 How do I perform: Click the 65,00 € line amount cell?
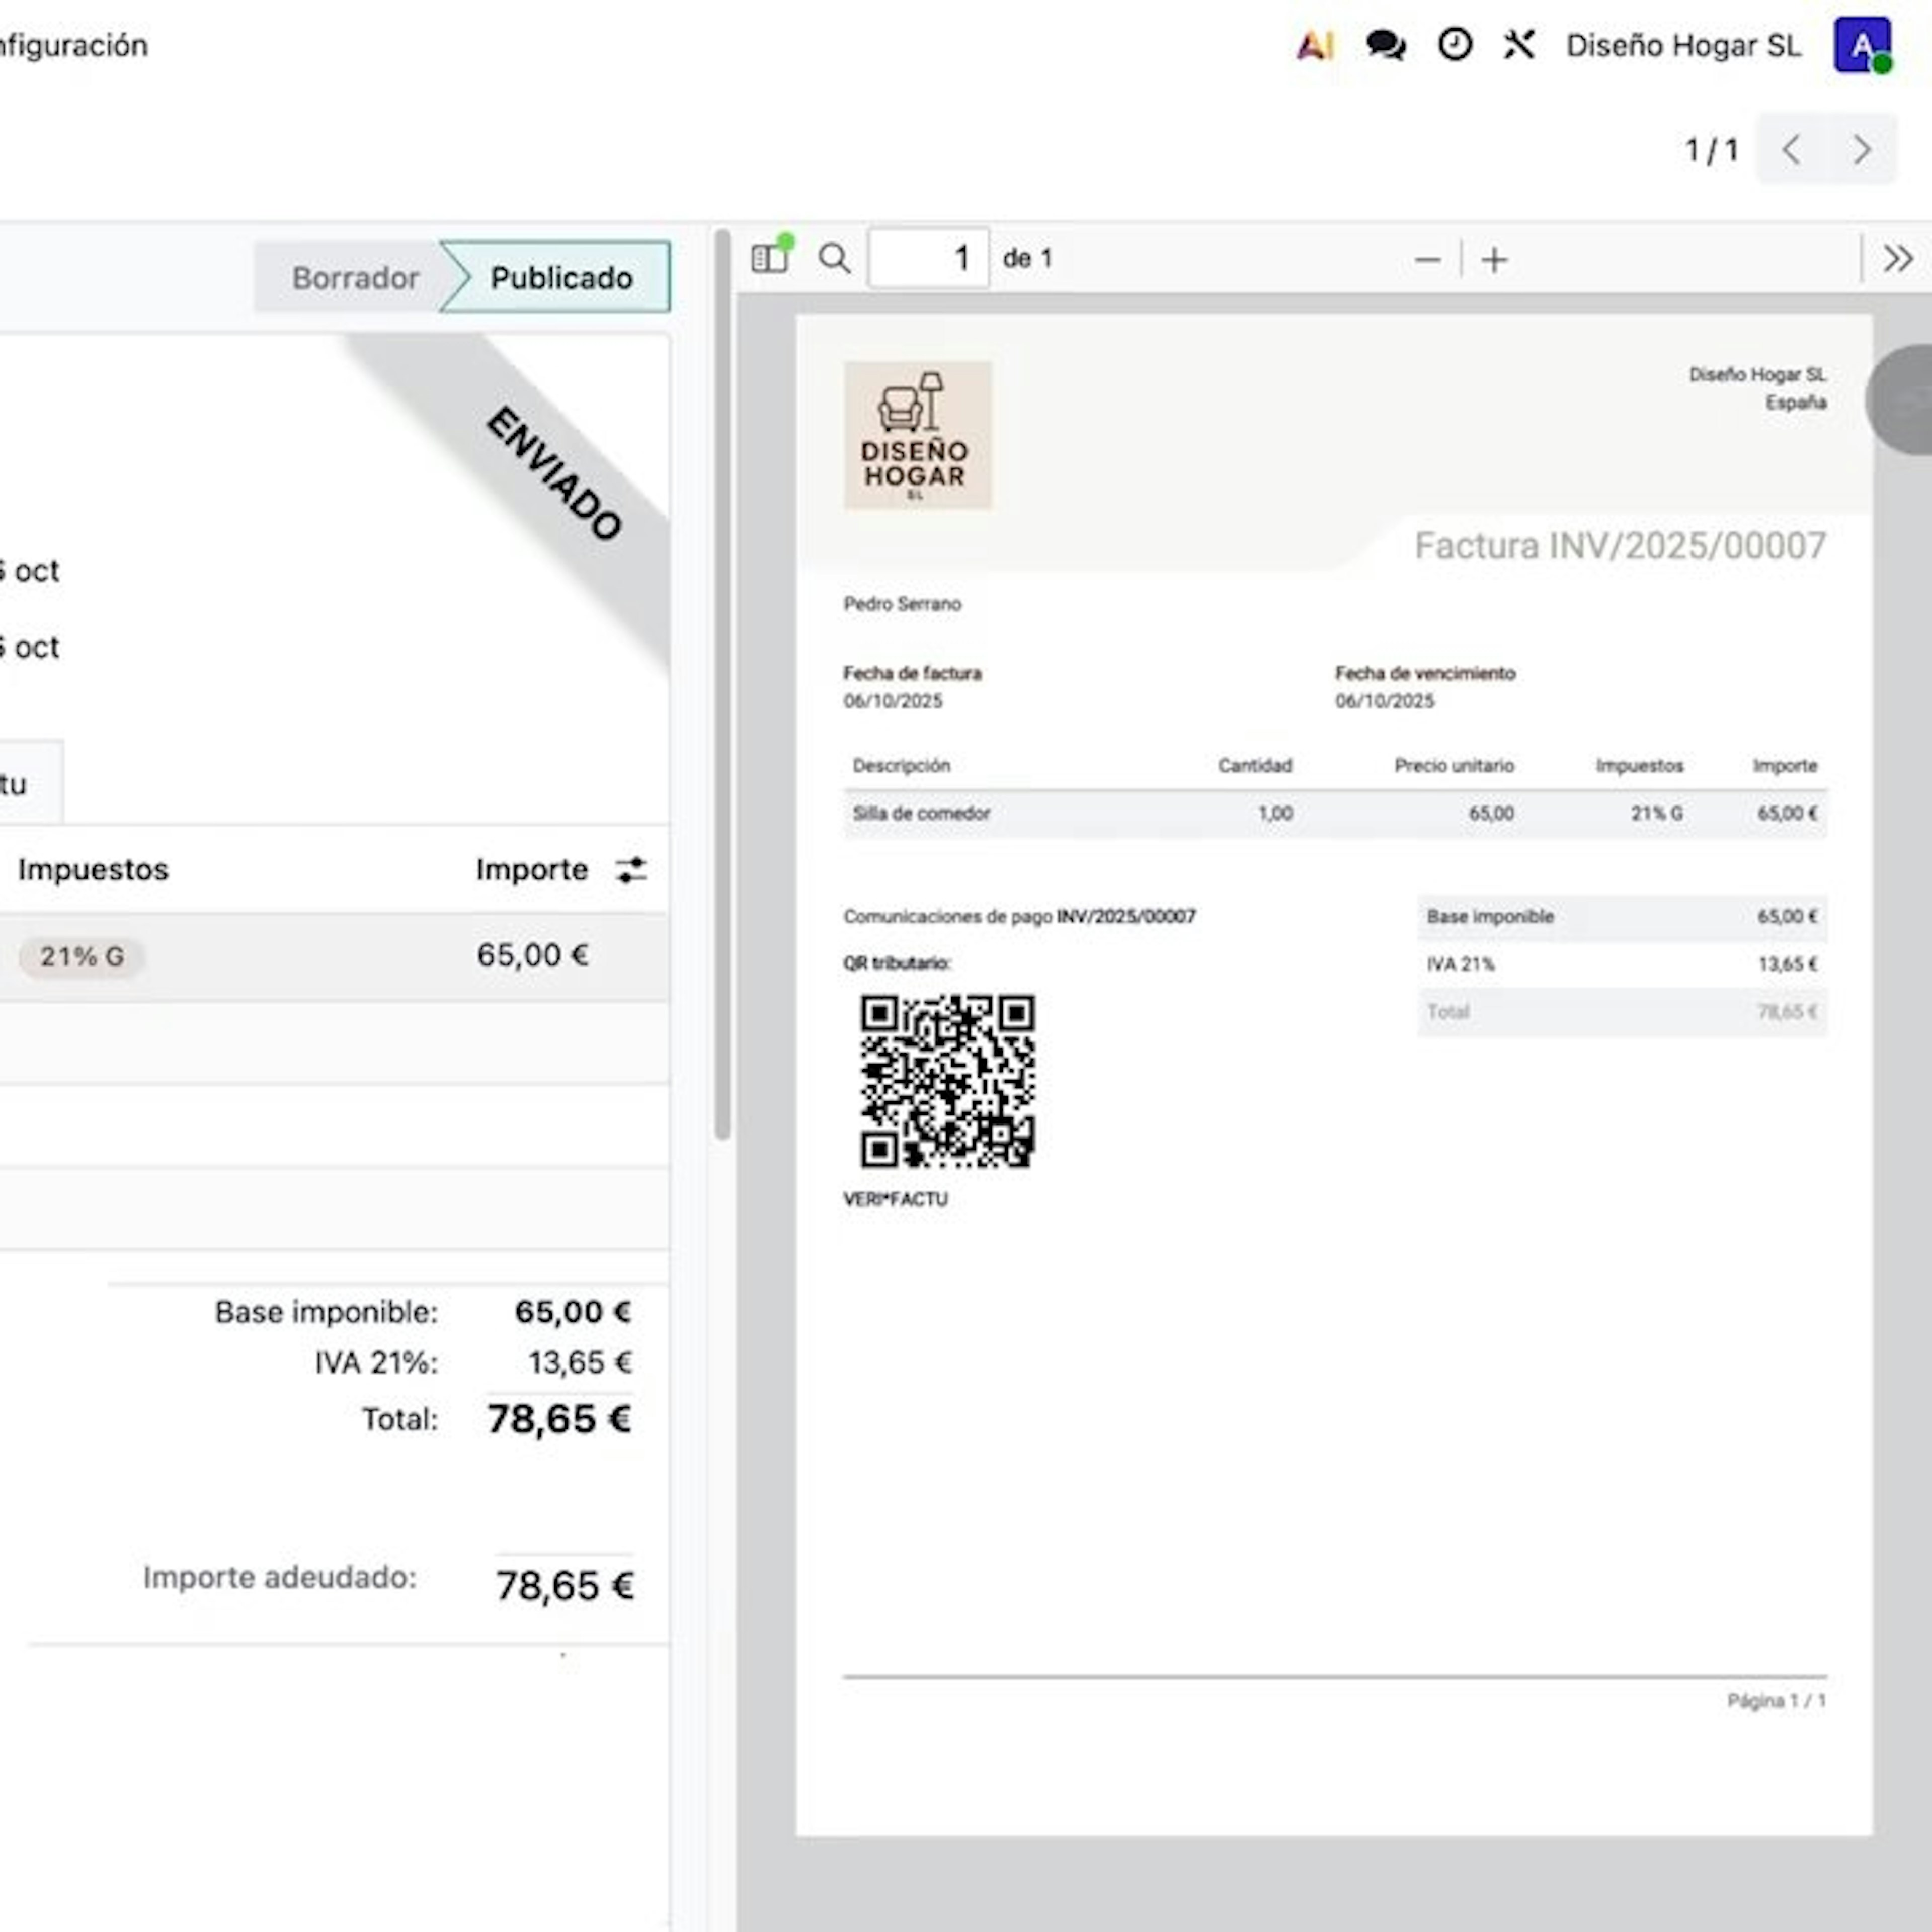(532, 955)
